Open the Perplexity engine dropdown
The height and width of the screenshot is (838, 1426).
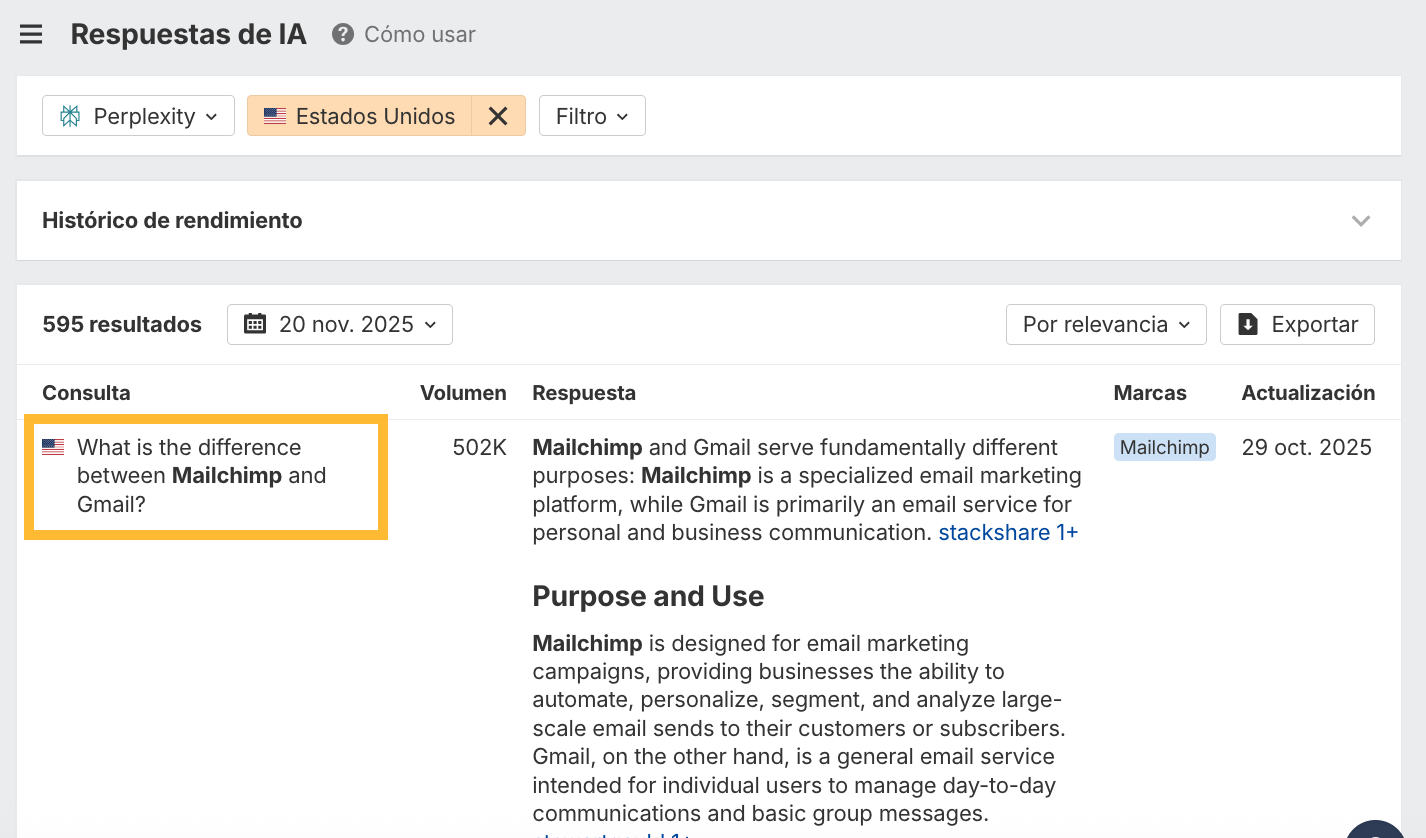coord(138,116)
